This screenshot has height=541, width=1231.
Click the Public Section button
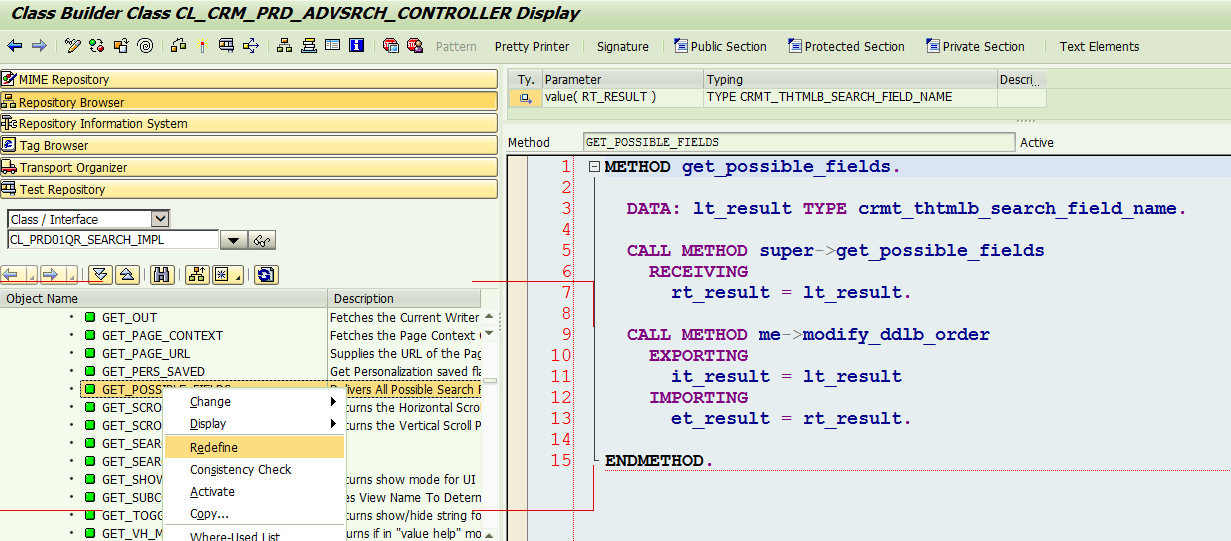click(x=720, y=46)
